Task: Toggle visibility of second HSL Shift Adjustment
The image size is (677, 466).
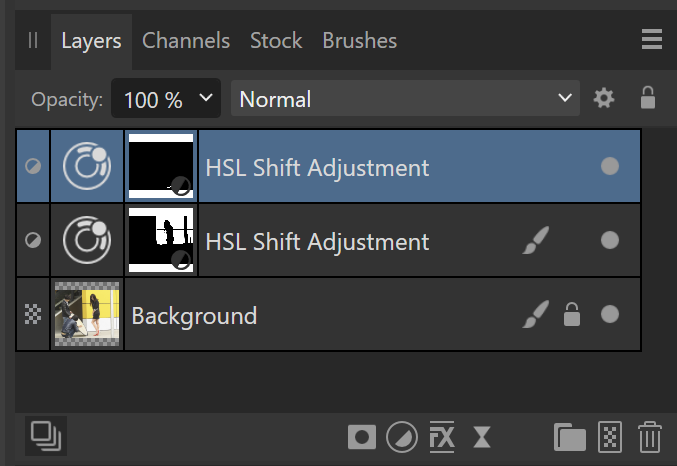Action: tap(610, 240)
